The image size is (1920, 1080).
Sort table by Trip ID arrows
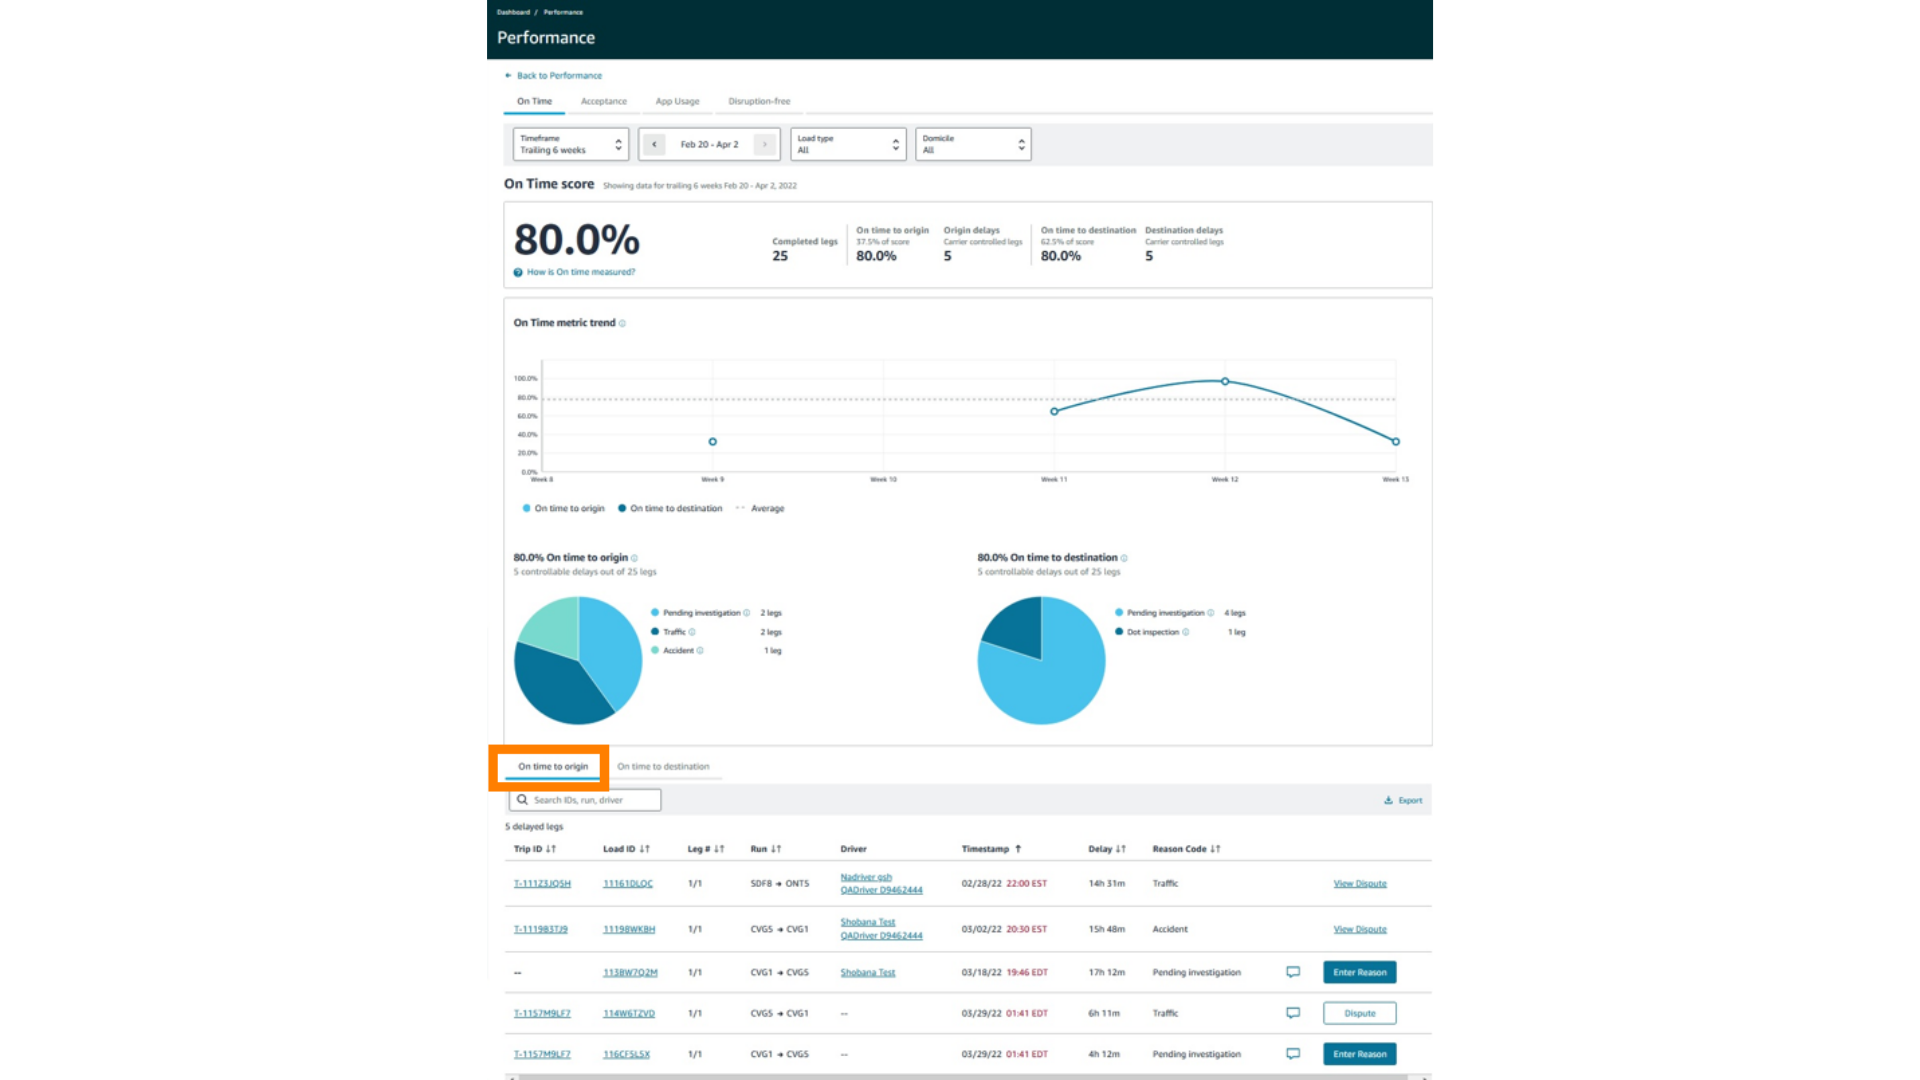[x=551, y=849]
